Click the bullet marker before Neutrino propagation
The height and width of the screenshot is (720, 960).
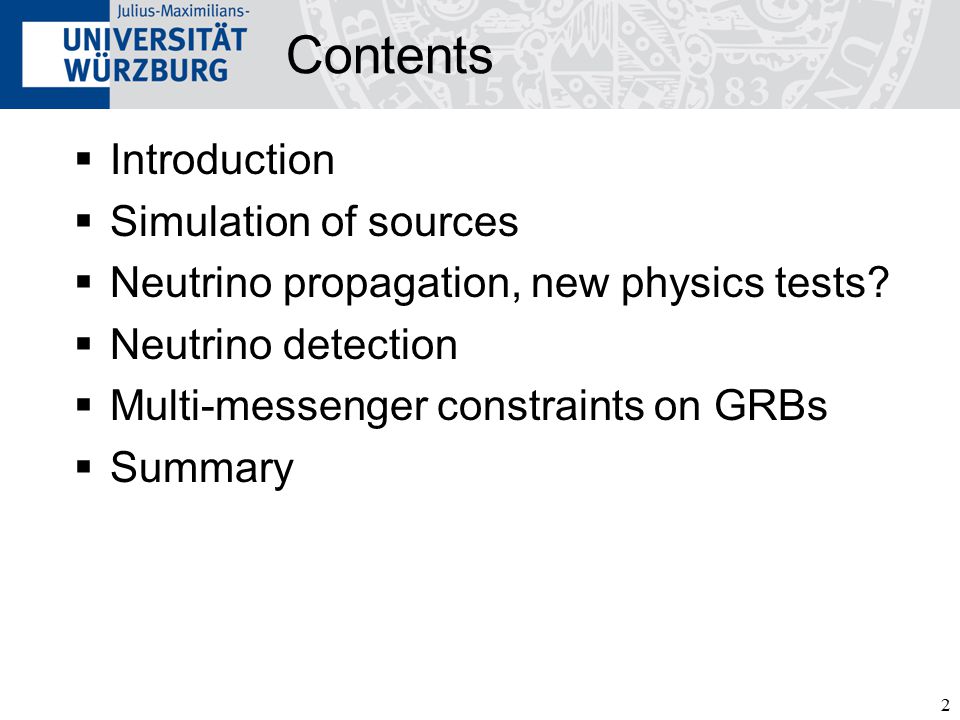84,282
